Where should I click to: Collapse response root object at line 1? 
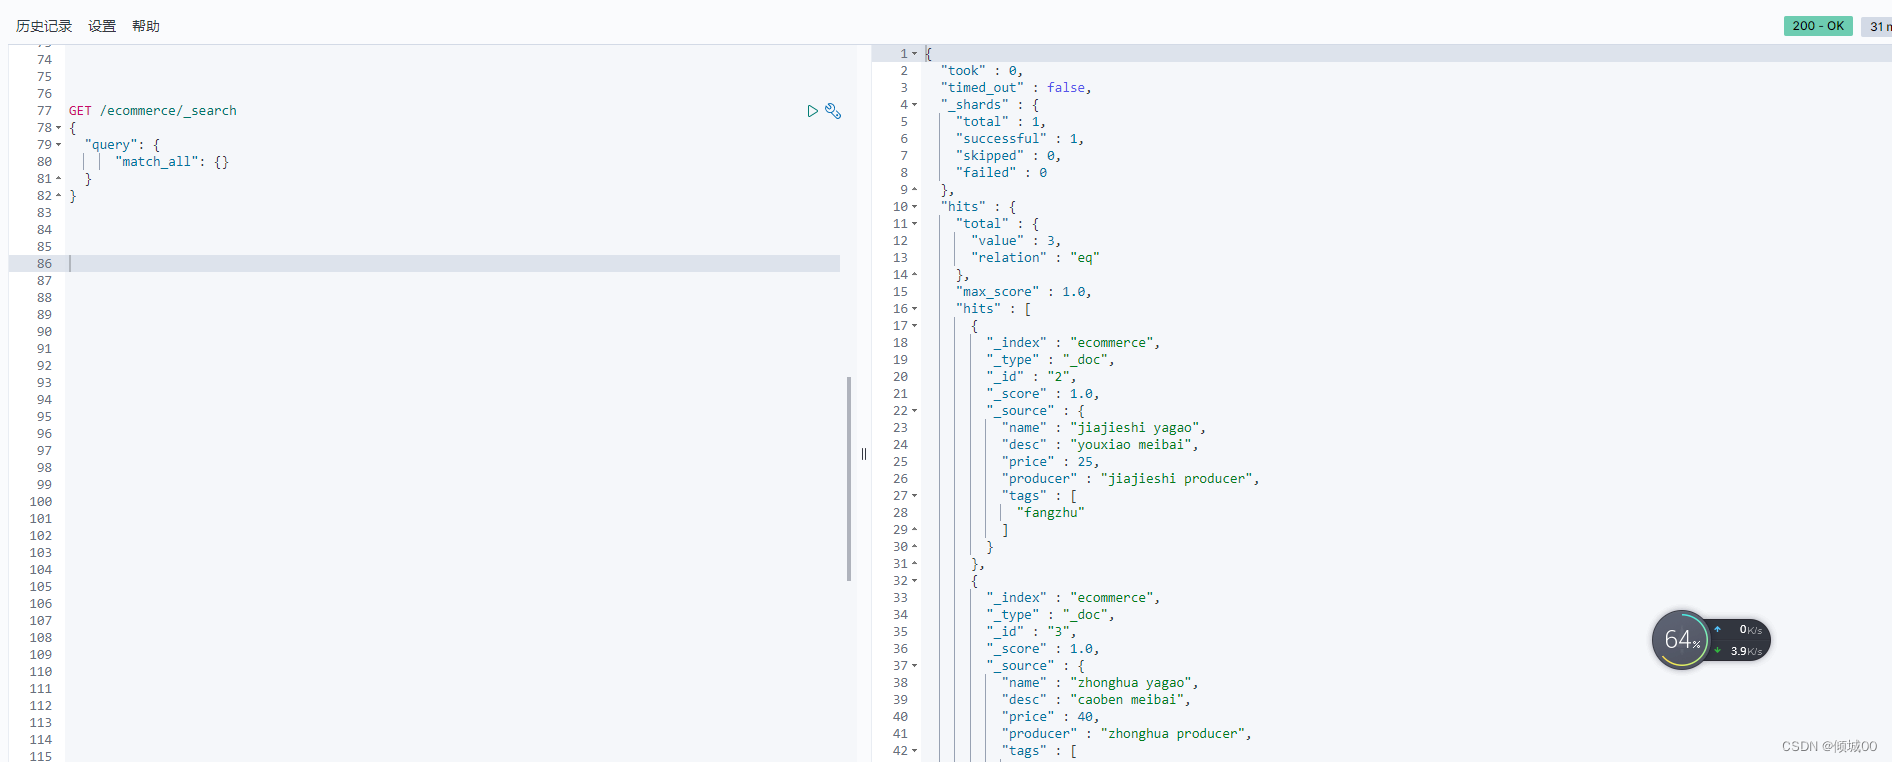(x=914, y=54)
